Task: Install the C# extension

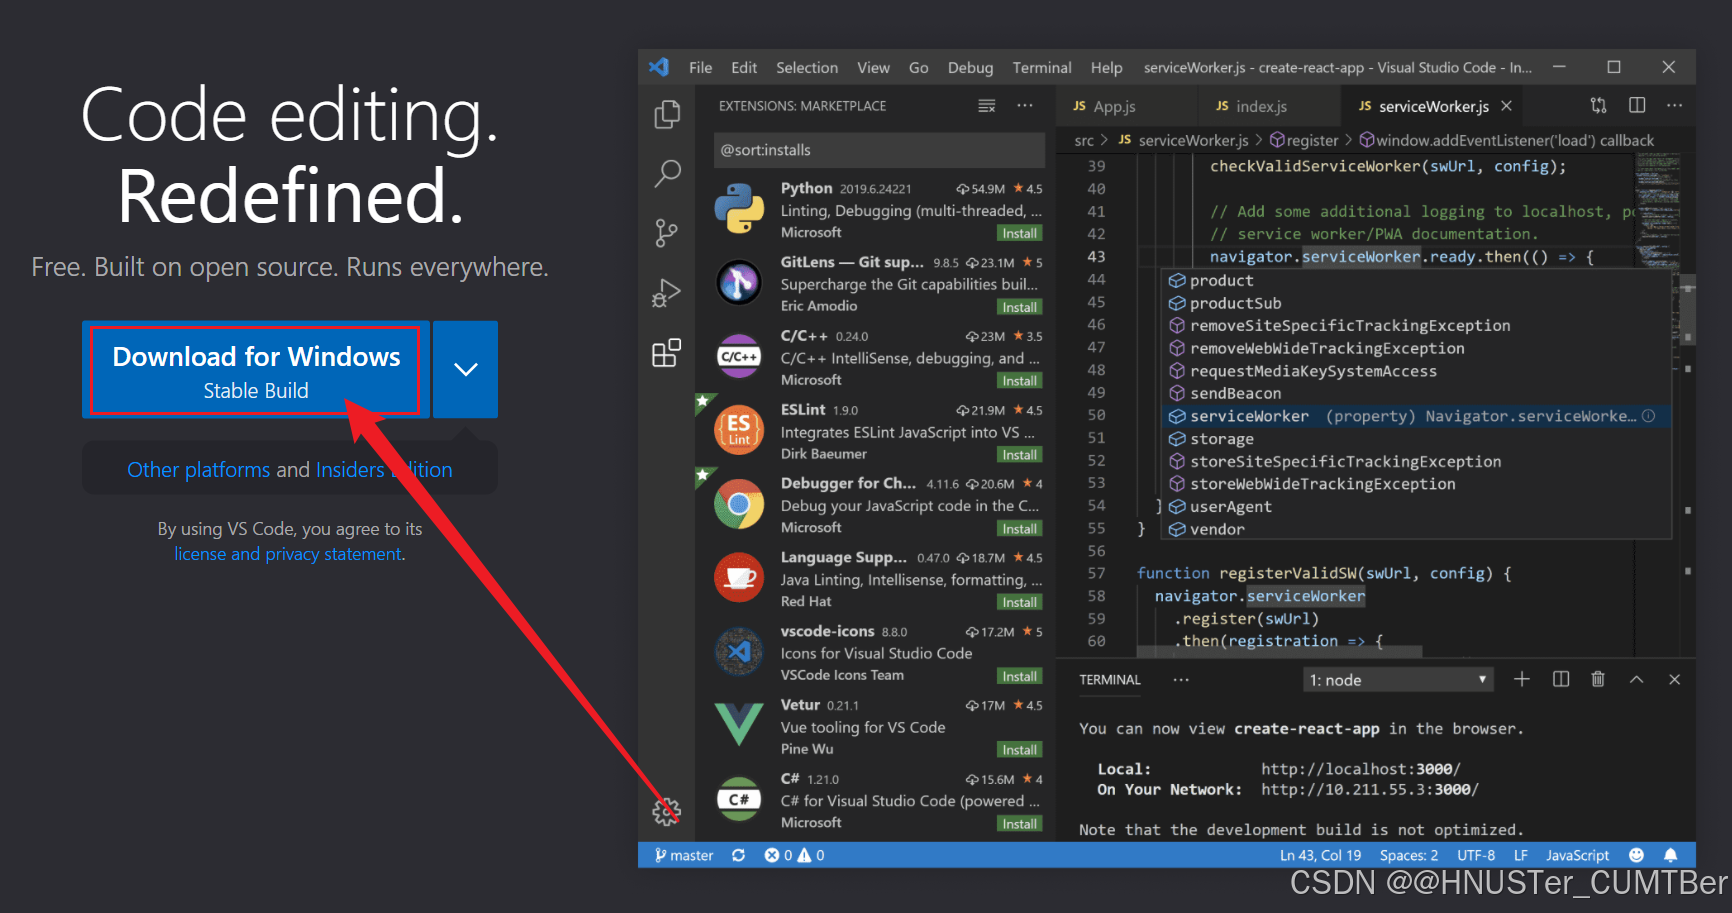Action: pyautogui.click(x=1019, y=824)
